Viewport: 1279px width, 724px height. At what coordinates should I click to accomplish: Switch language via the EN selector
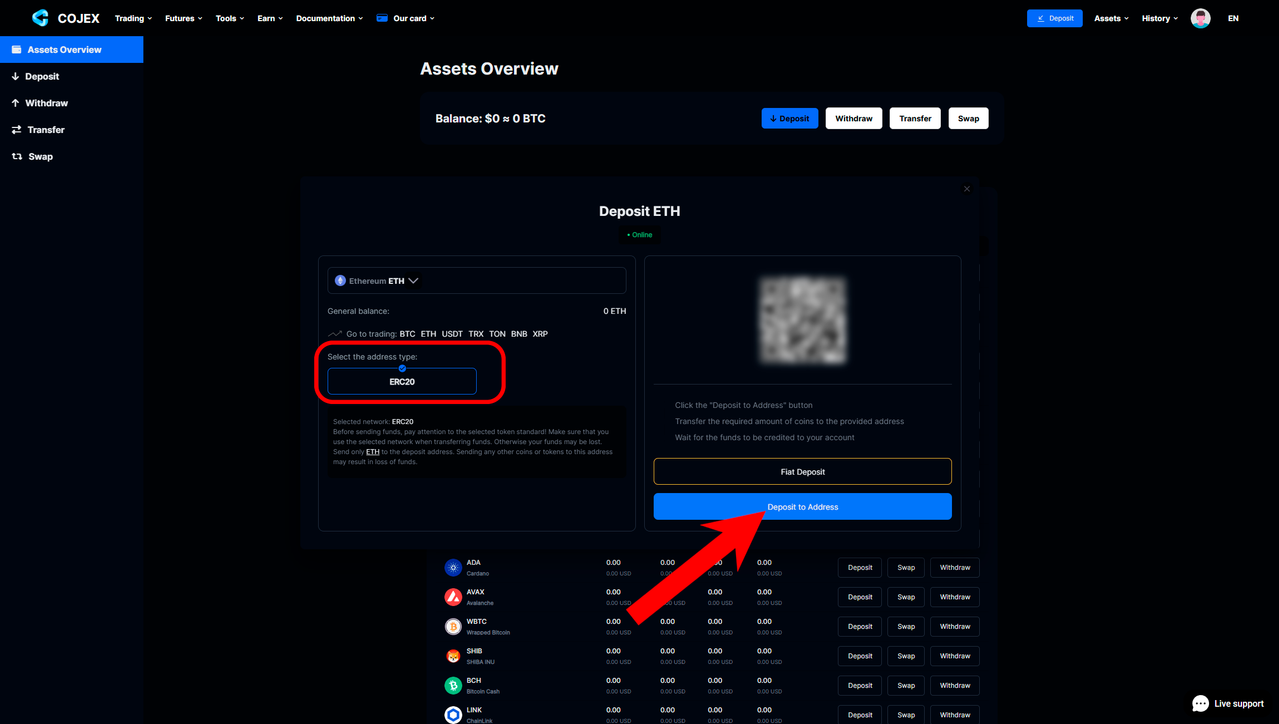[1233, 18]
